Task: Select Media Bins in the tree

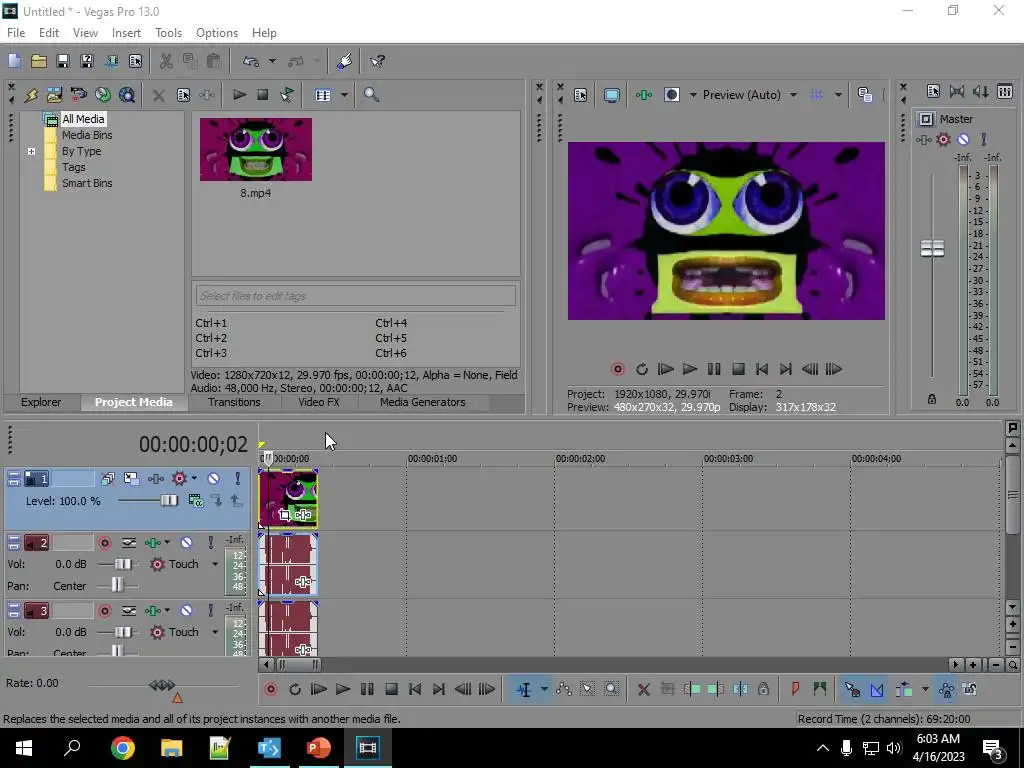Action: point(87,135)
